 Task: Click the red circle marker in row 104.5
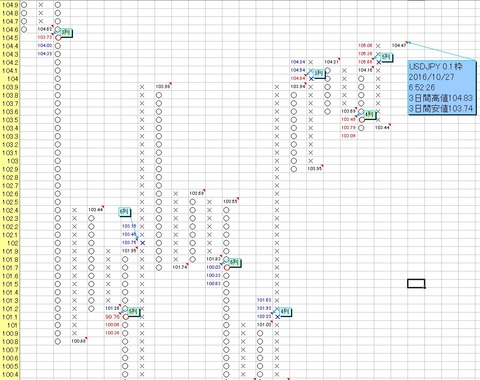(x=58, y=38)
